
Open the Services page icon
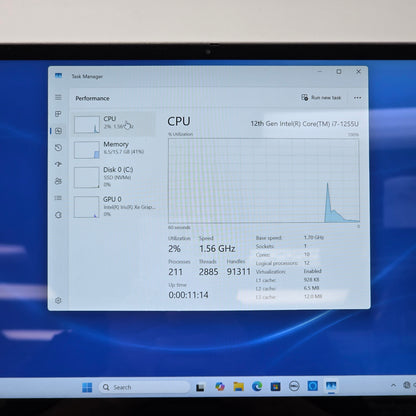click(x=58, y=215)
